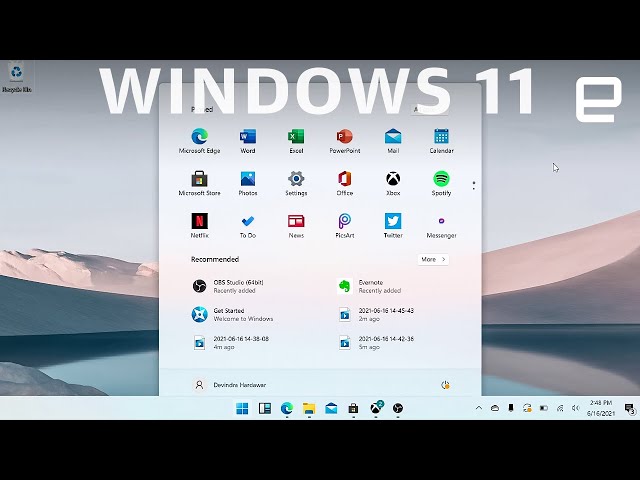The width and height of the screenshot is (640, 480).
Task: Launch the To Do app
Action: (x=248, y=226)
